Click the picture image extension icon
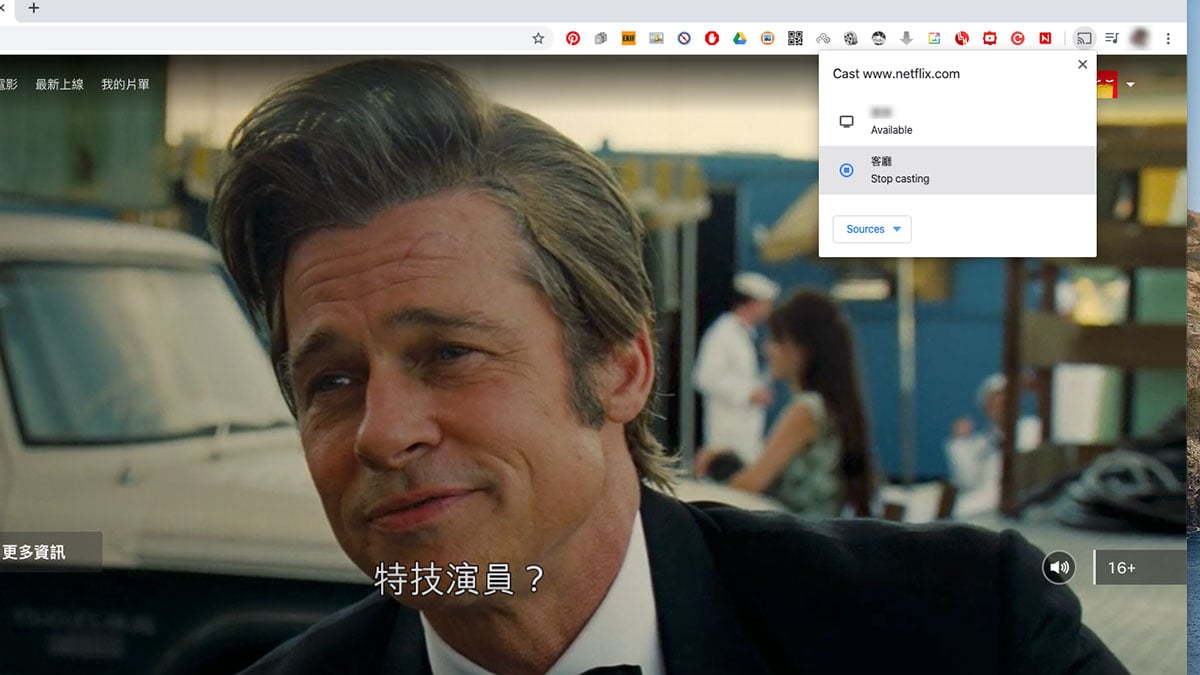This screenshot has height=675, width=1200. point(657,38)
